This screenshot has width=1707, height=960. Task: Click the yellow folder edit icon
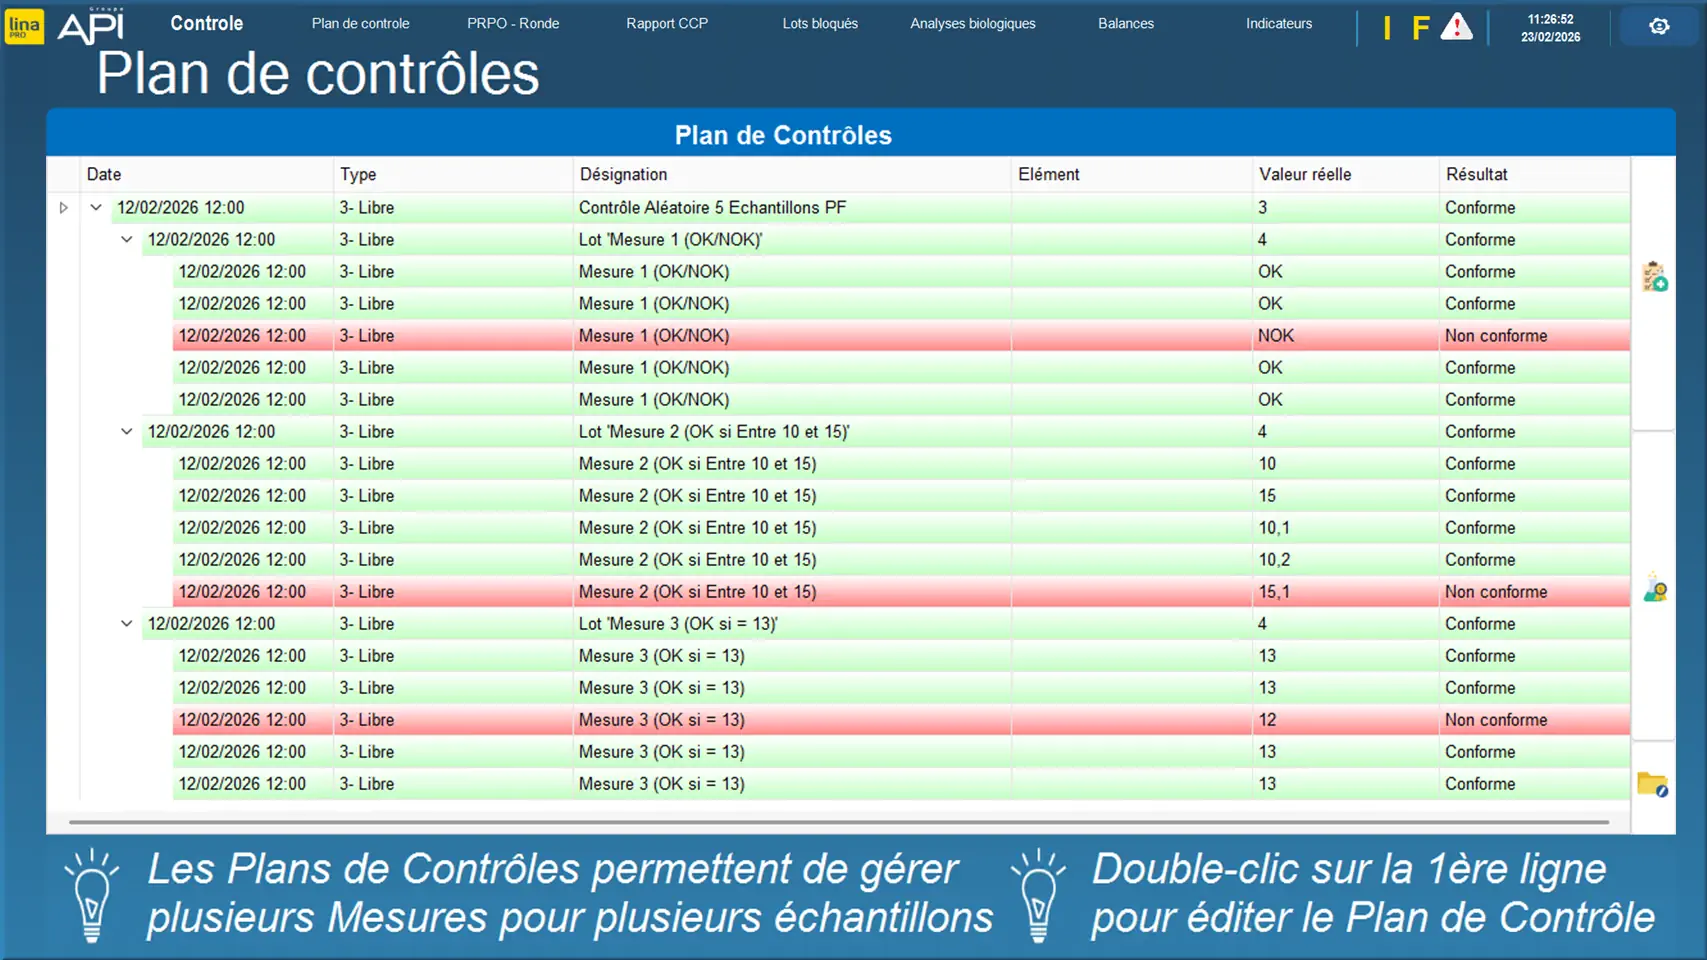click(x=1652, y=785)
